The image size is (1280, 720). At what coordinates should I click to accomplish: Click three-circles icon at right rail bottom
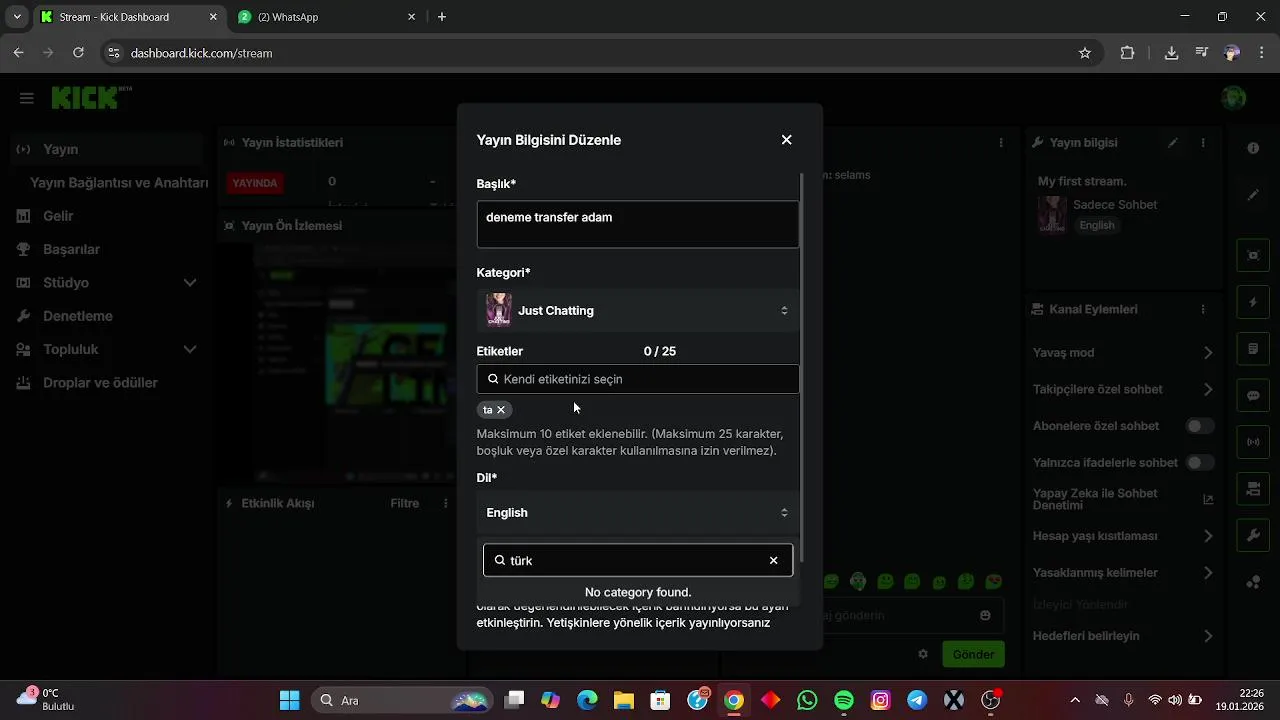(x=1253, y=582)
